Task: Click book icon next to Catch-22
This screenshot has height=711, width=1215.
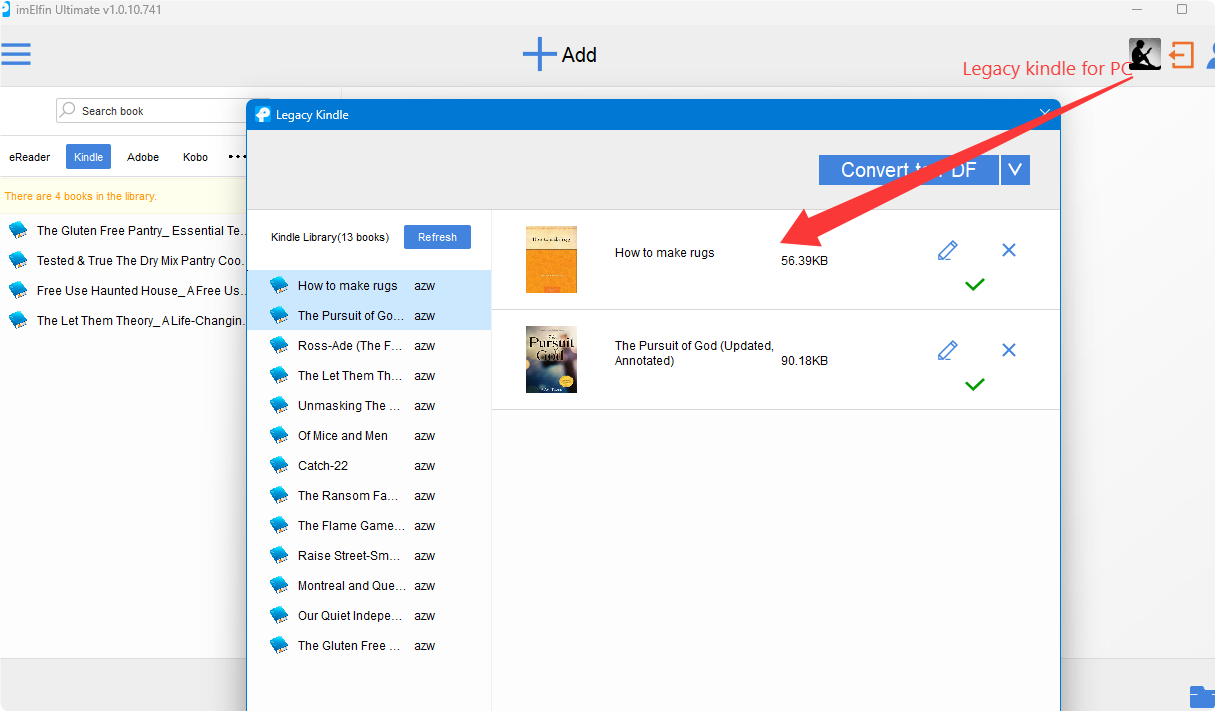Action: click(x=279, y=465)
